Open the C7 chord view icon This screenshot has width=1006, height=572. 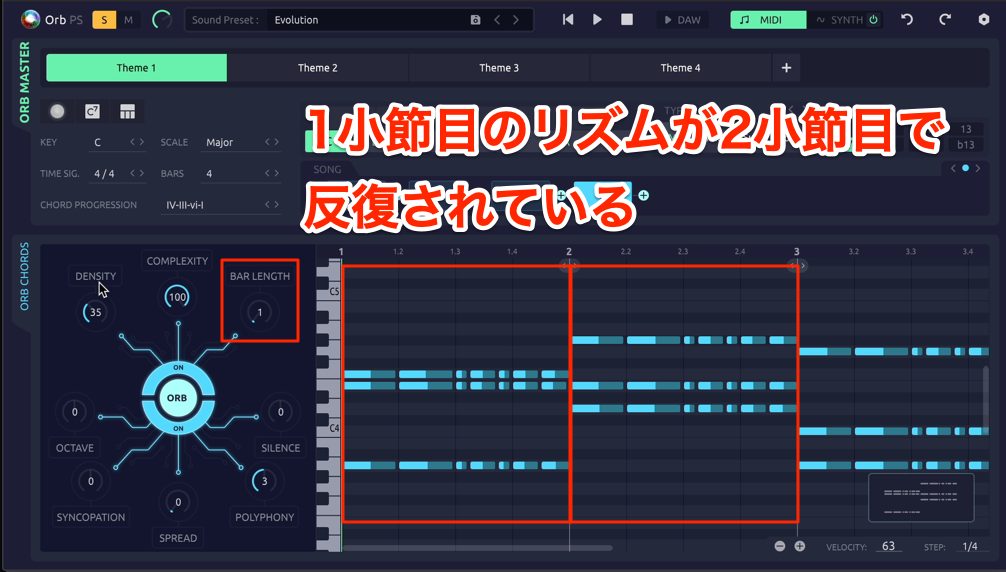point(92,112)
